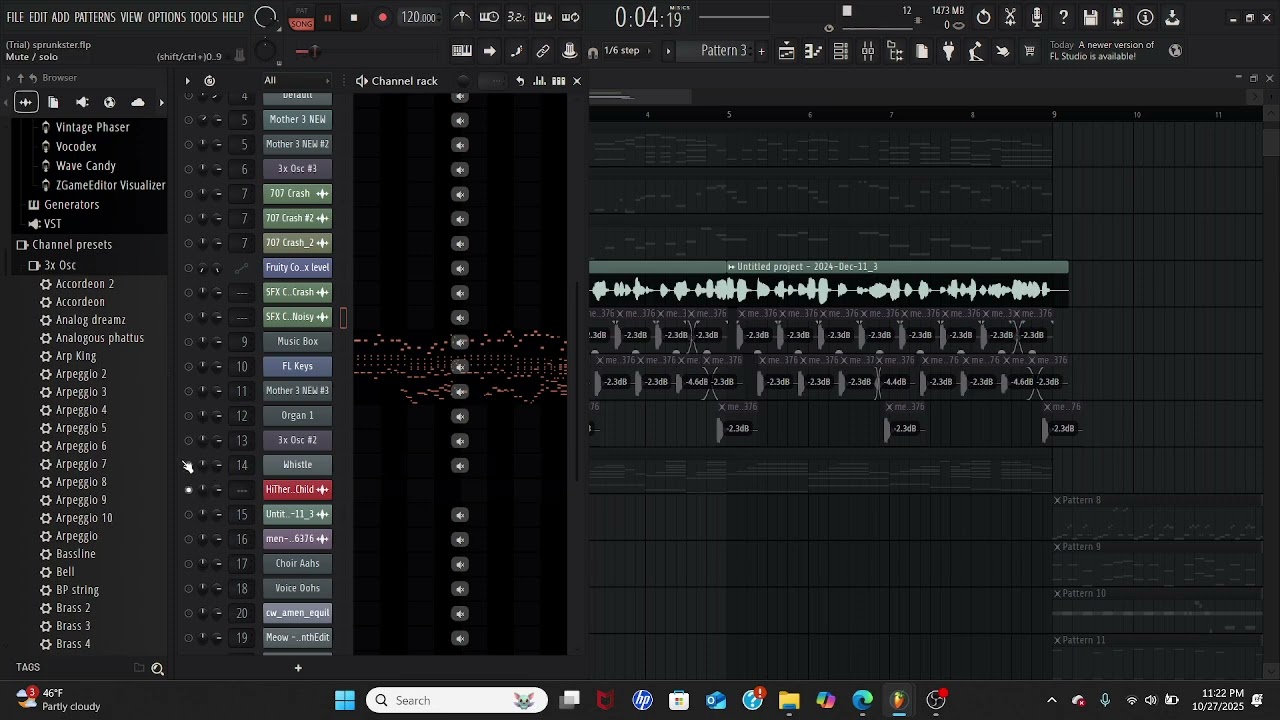Open the FILE menu
Screen dimensions: 1280x720
15,18
